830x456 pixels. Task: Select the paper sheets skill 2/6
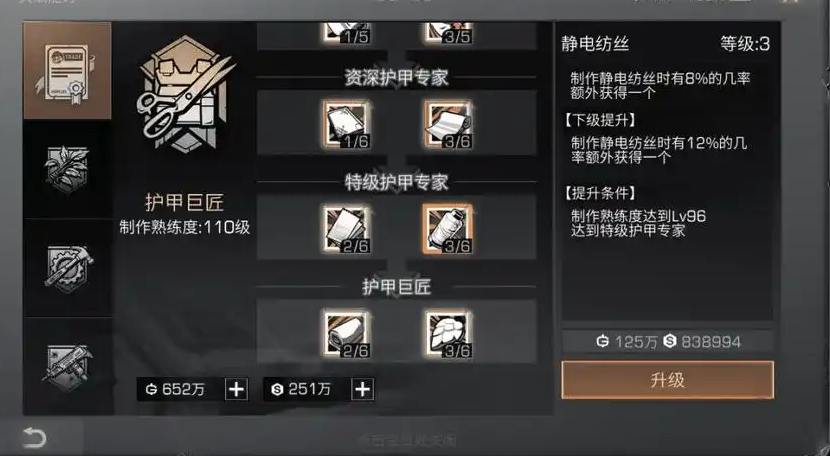(x=346, y=229)
